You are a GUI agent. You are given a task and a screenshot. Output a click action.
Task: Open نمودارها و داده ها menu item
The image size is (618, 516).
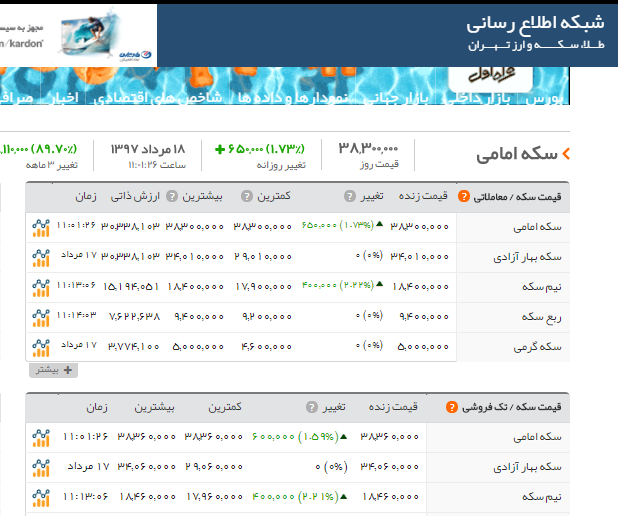click(x=293, y=97)
